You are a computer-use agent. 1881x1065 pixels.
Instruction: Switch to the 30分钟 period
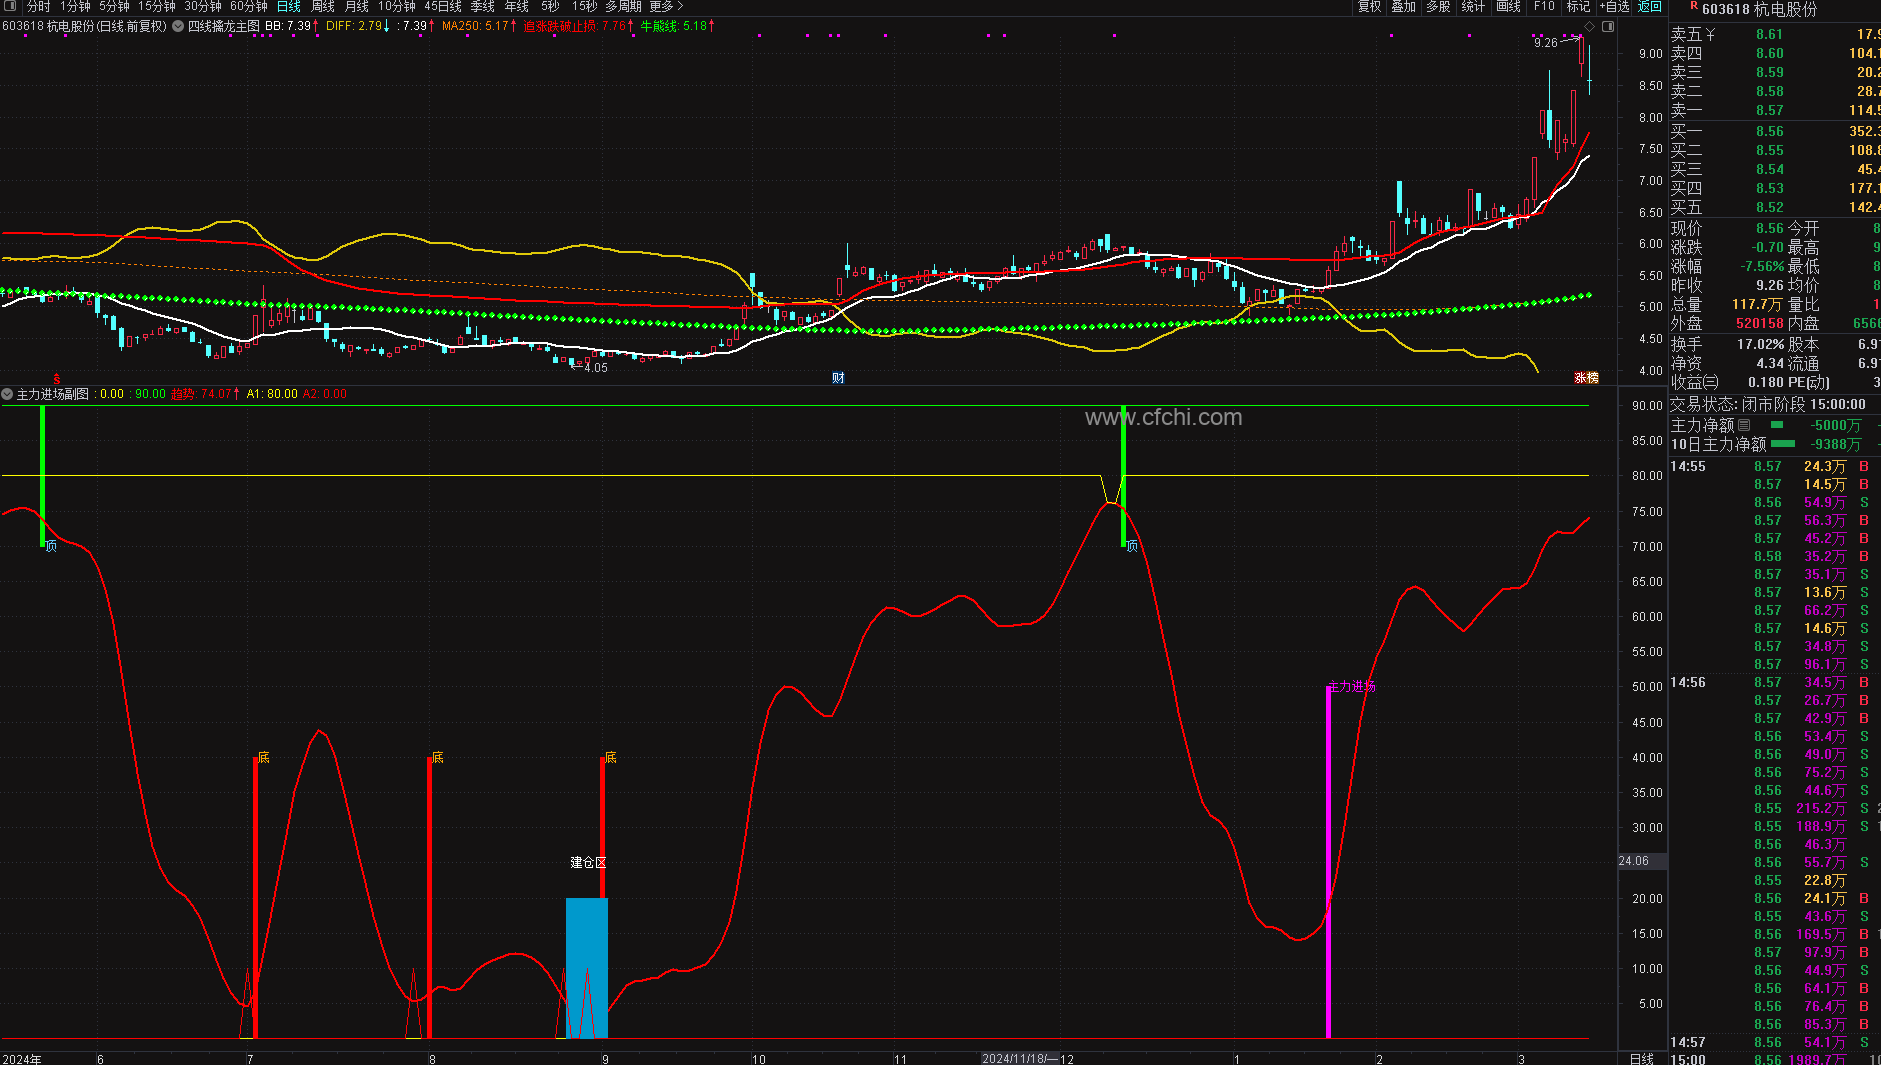[x=203, y=6]
